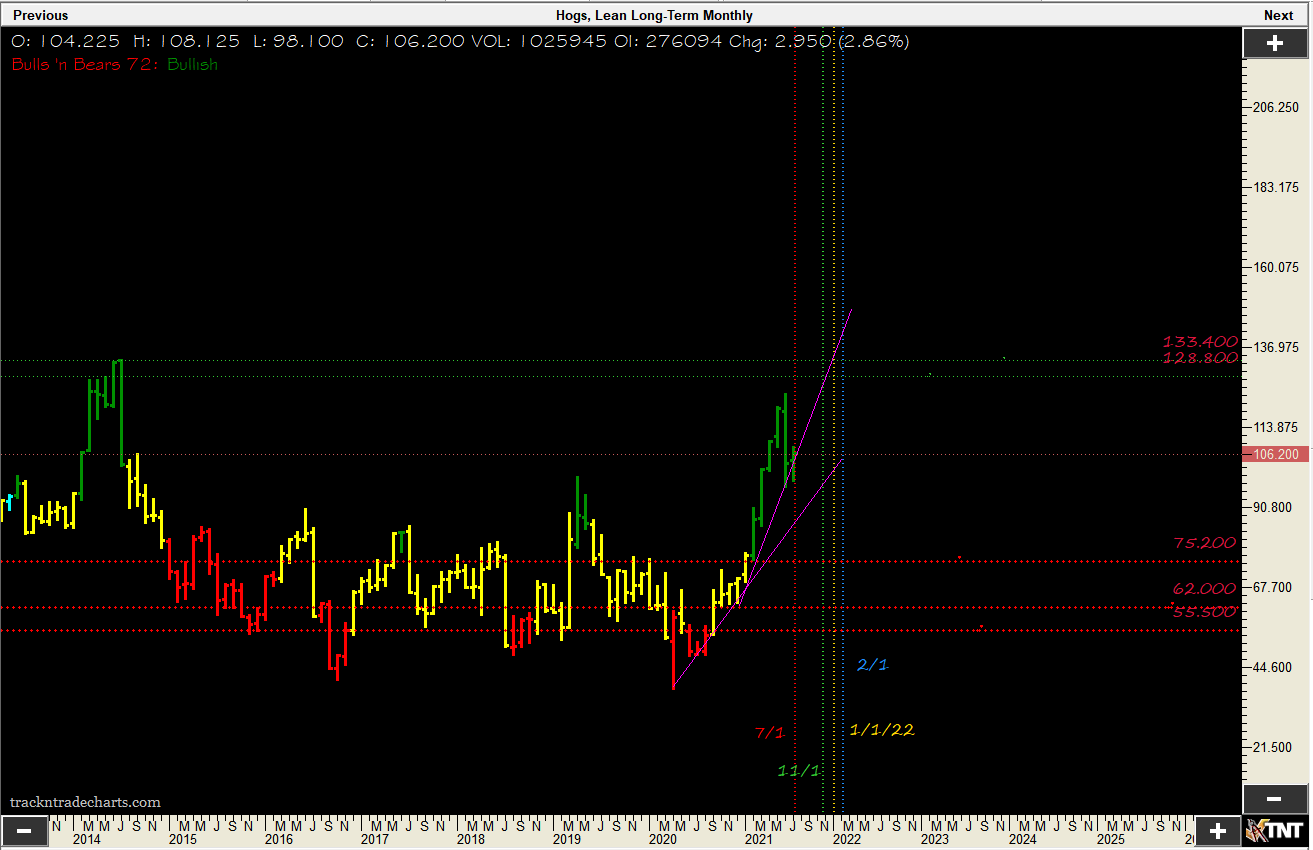Click the 2016 year label on time axis
The width and height of the screenshot is (1313, 850).
[x=279, y=840]
